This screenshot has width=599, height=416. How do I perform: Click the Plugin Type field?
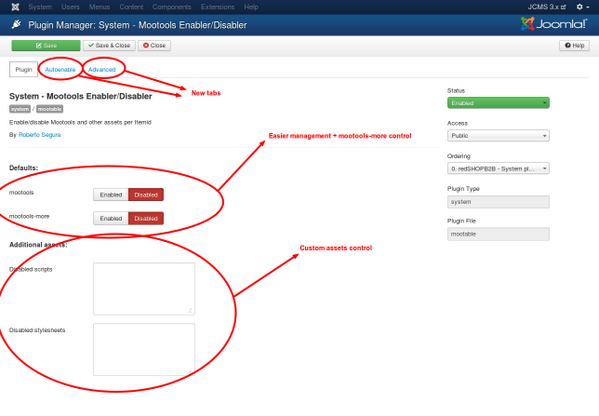tap(498, 202)
